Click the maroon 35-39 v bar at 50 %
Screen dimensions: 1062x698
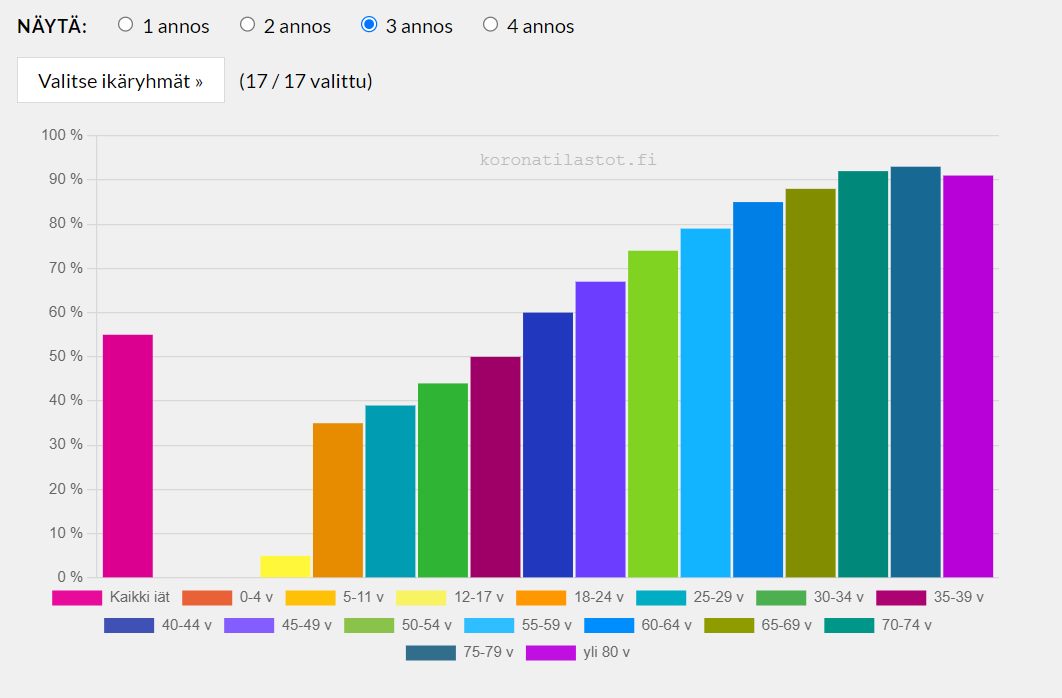coord(496,467)
